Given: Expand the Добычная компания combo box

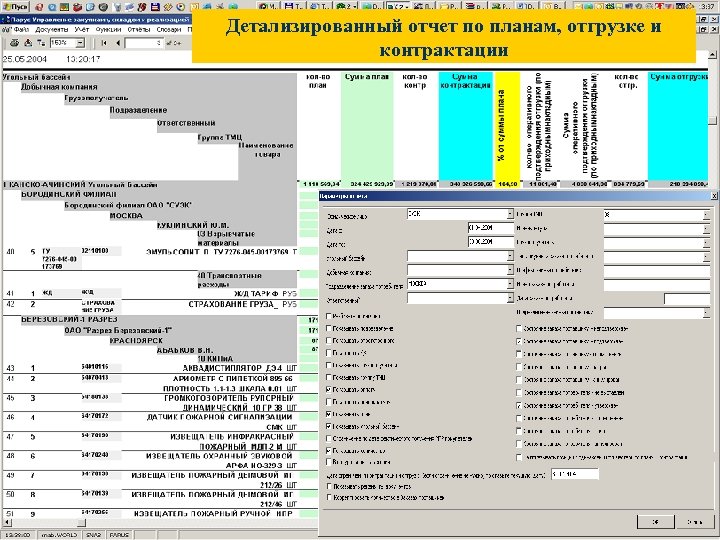Looking at the screenshot, I should (x=510, y=270).
